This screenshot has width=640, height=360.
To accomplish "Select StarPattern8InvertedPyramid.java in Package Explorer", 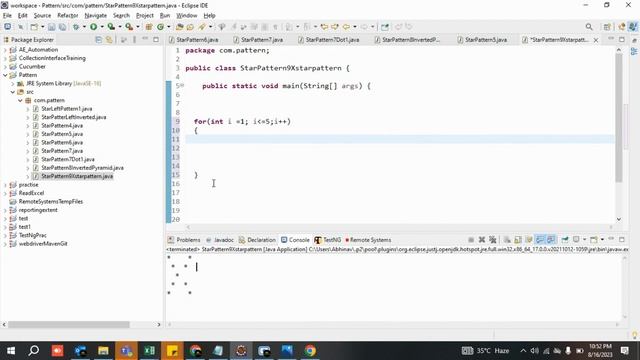I will coord(82,168).
